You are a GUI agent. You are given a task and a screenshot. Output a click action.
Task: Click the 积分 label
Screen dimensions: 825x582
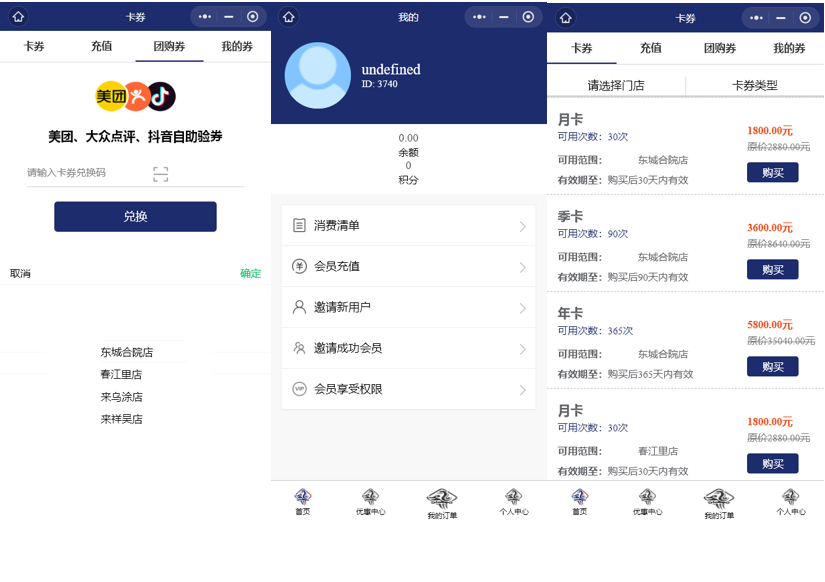[408, 180]
